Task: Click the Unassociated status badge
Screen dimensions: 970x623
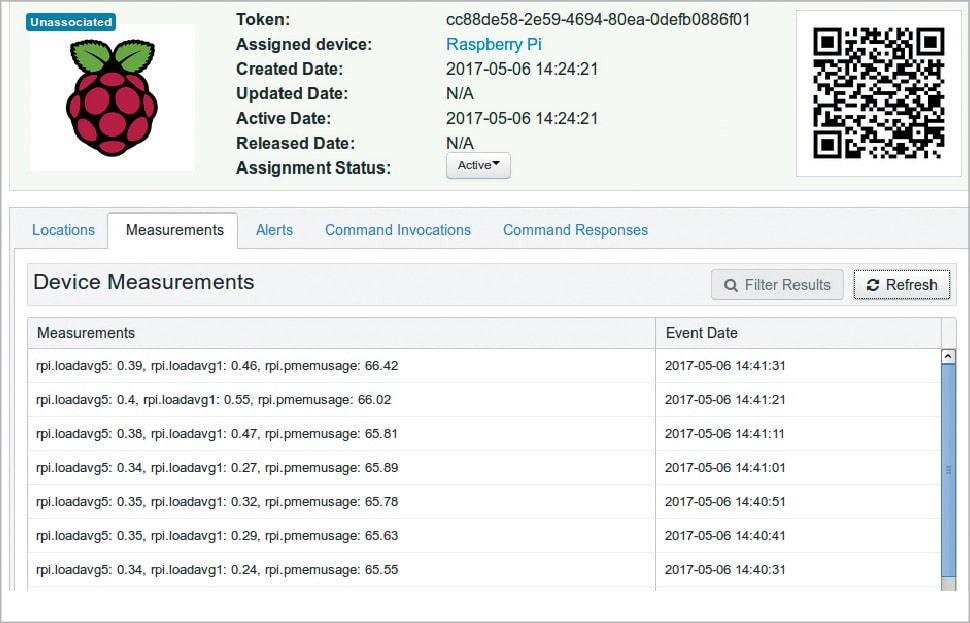Action: 71,21
